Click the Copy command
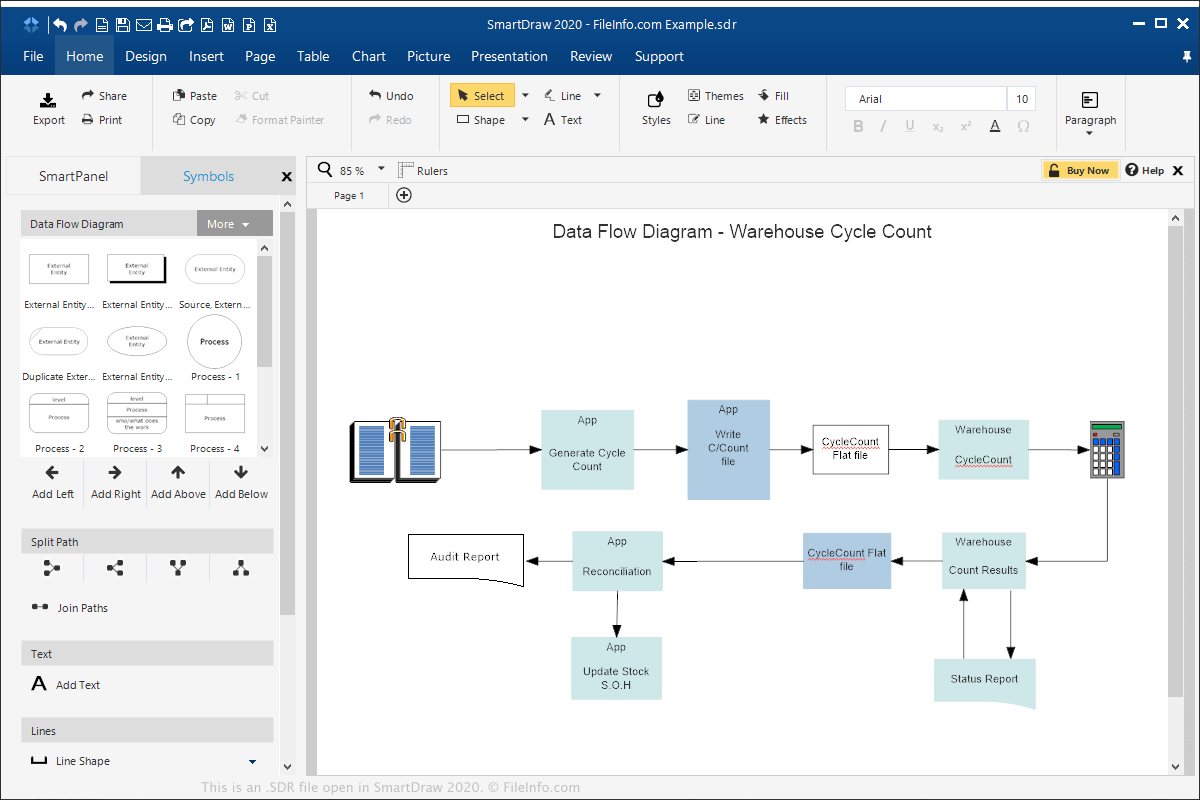Image resolution: width=1200 pixels, height=800 pixels. (x=194, y=120)
